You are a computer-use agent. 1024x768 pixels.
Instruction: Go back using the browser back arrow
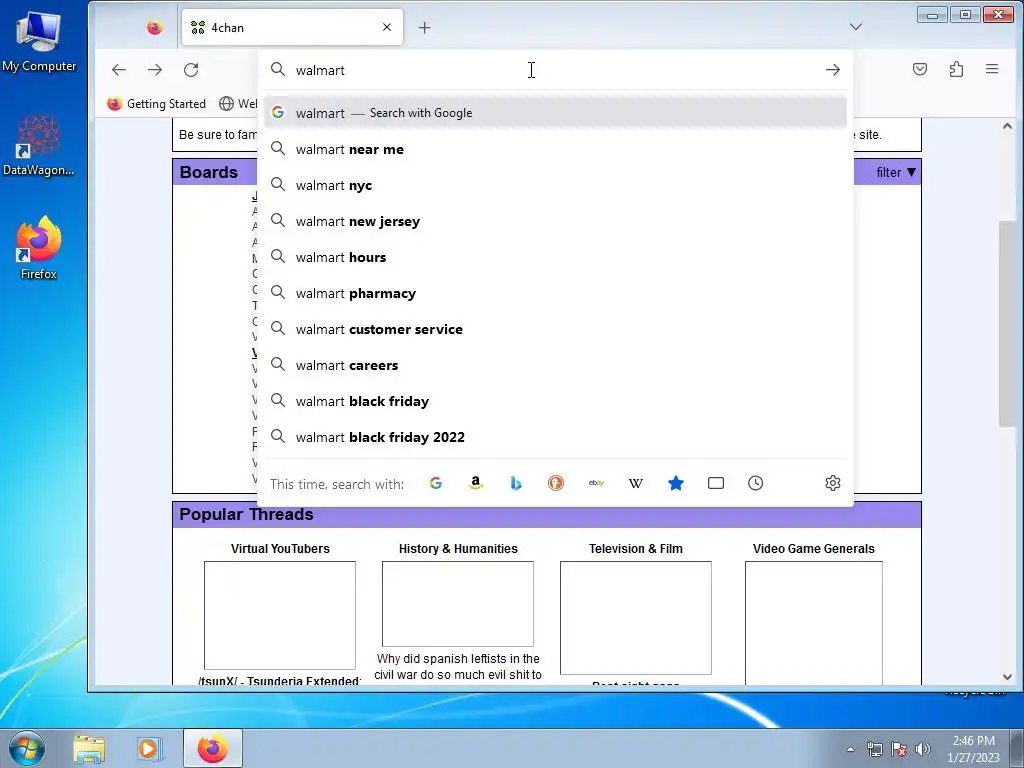119,69
